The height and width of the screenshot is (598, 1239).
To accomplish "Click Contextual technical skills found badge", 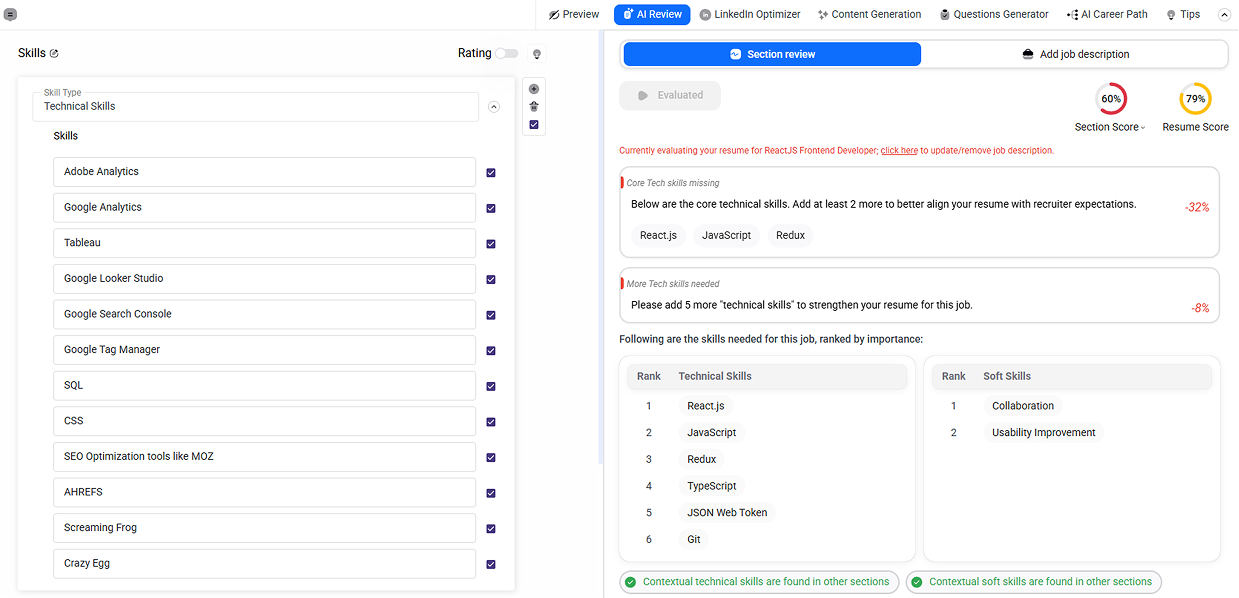I will click(x=758, y=582).
